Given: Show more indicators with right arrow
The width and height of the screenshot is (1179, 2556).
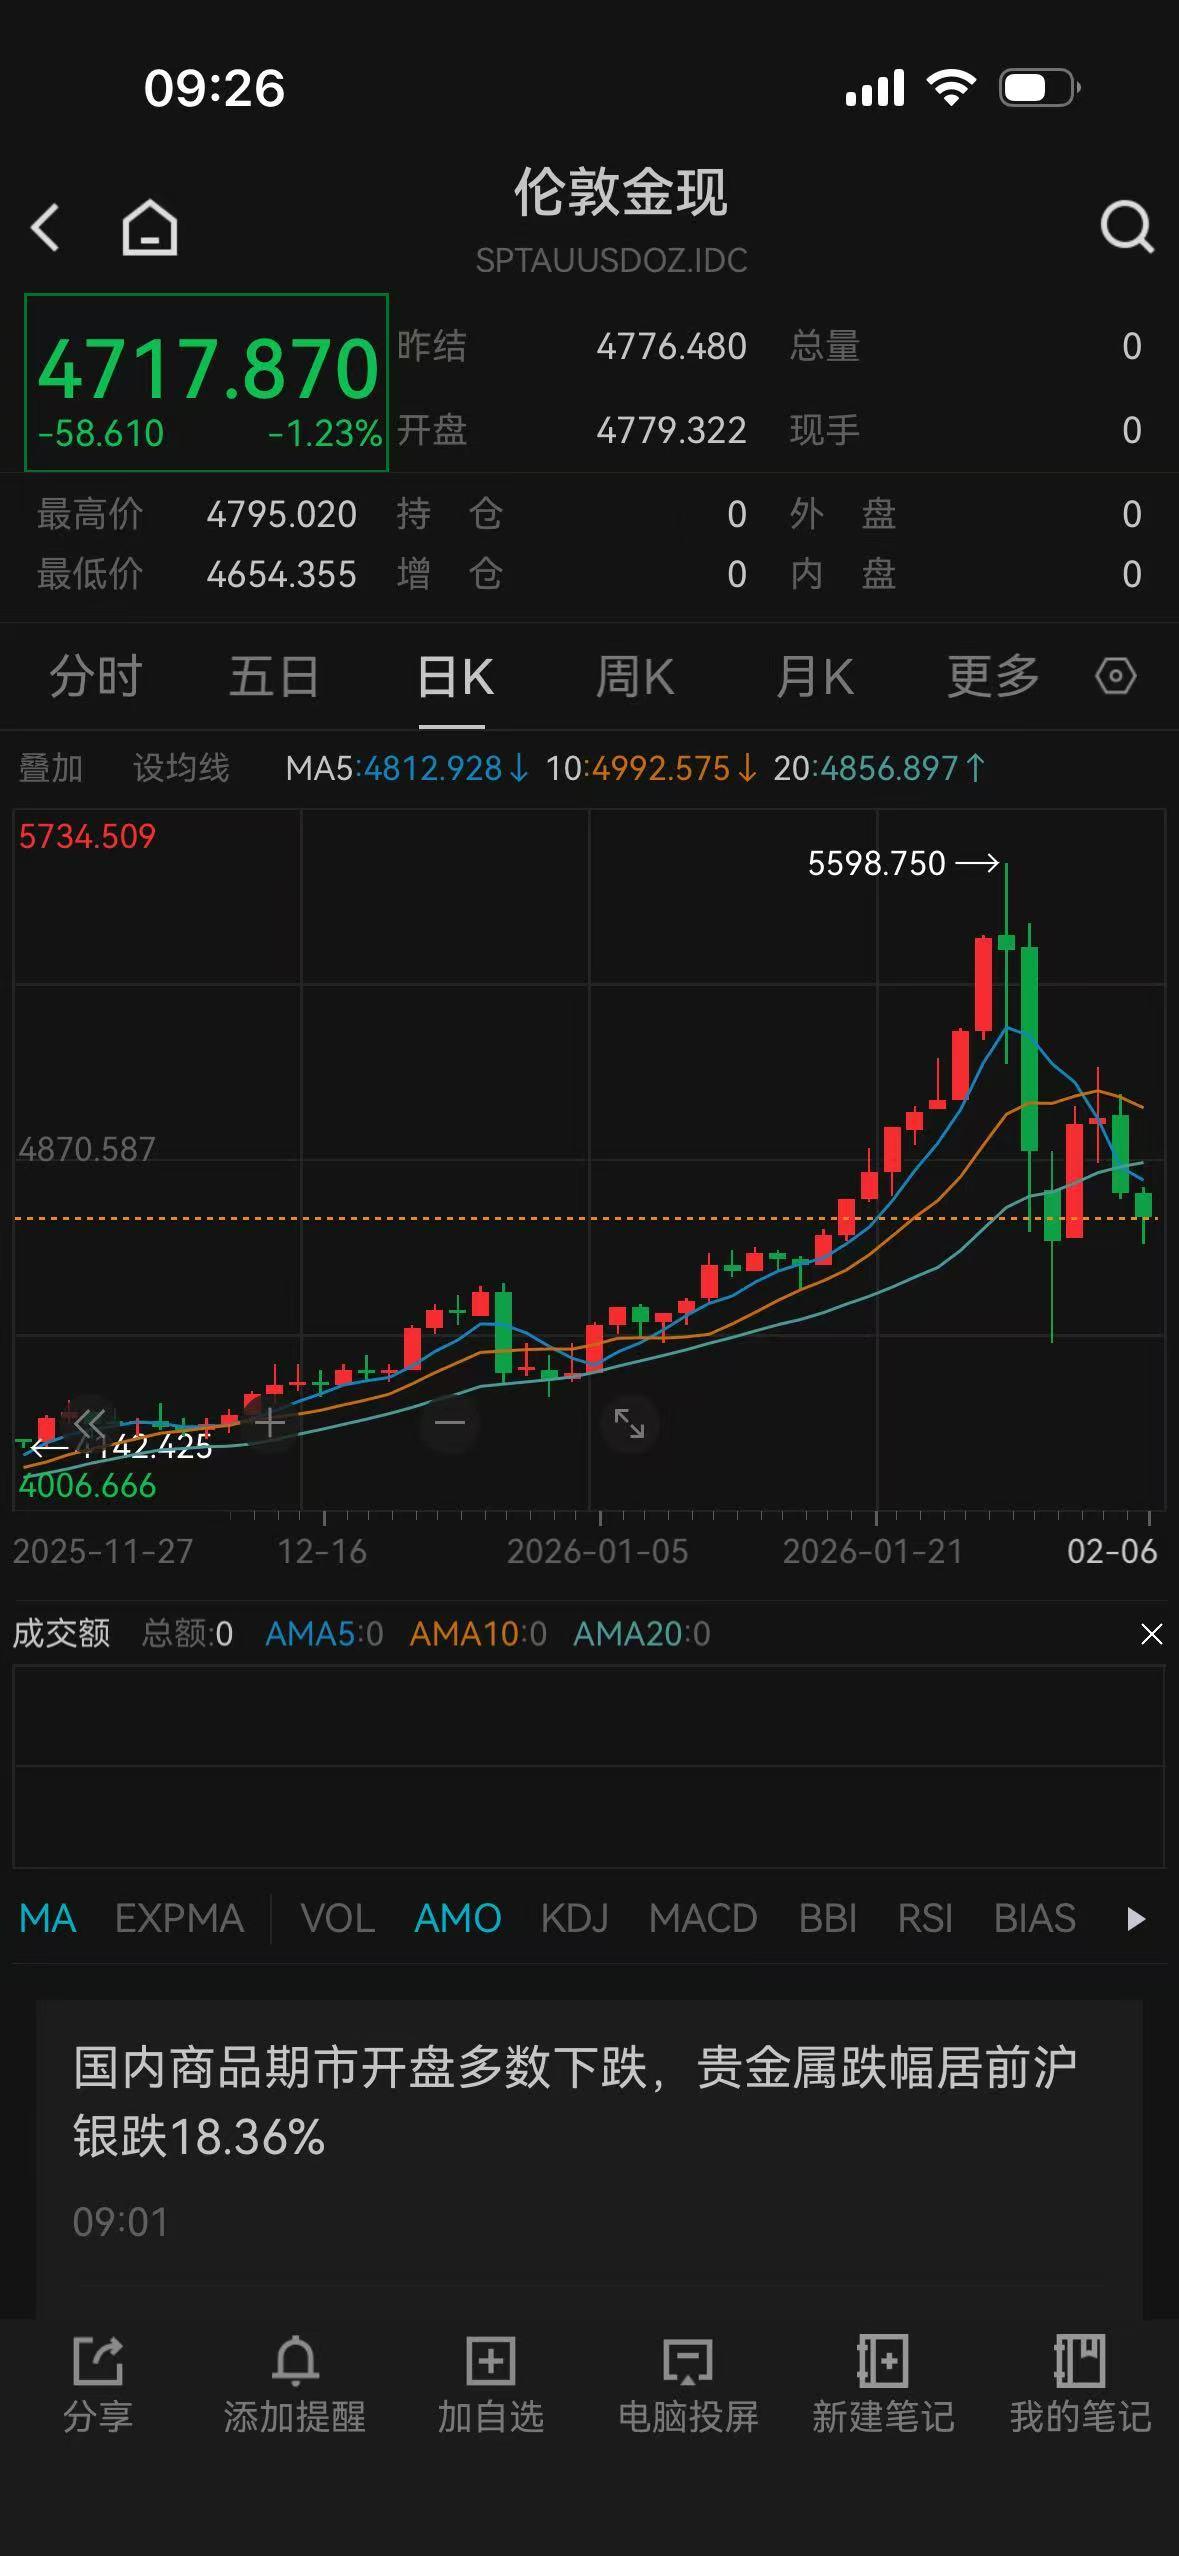Looking at the screenshot, I should [x=1135, y=1919].
